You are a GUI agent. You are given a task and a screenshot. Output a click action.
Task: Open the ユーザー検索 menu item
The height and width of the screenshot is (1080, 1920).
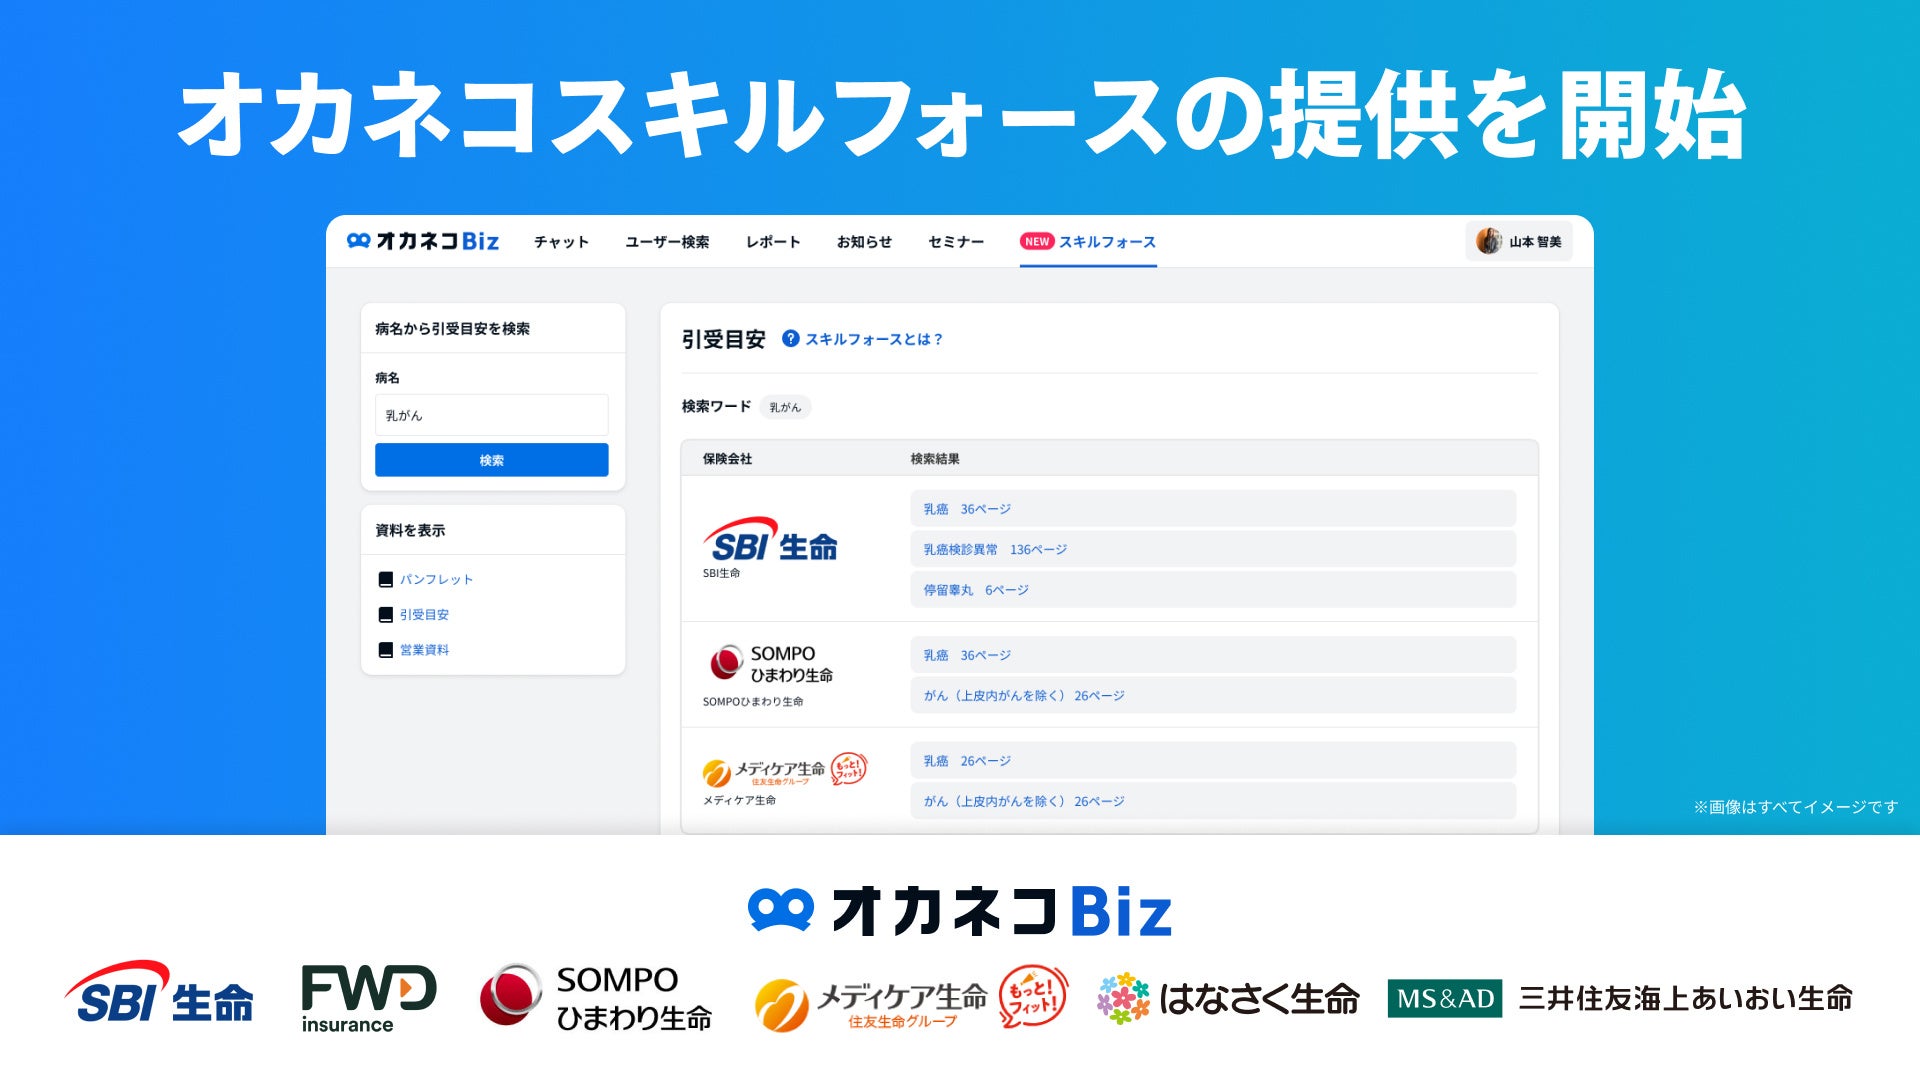click(x=667, y=242)
